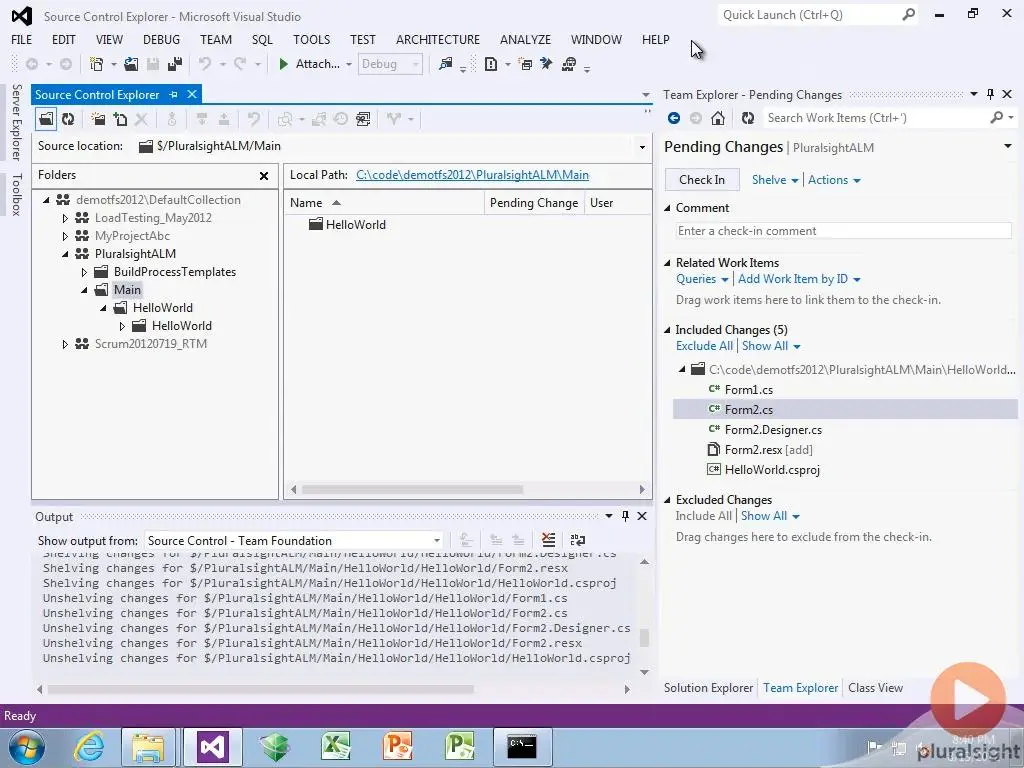Select Form2.Designer.cs in Included Changes

pos(773,430)
